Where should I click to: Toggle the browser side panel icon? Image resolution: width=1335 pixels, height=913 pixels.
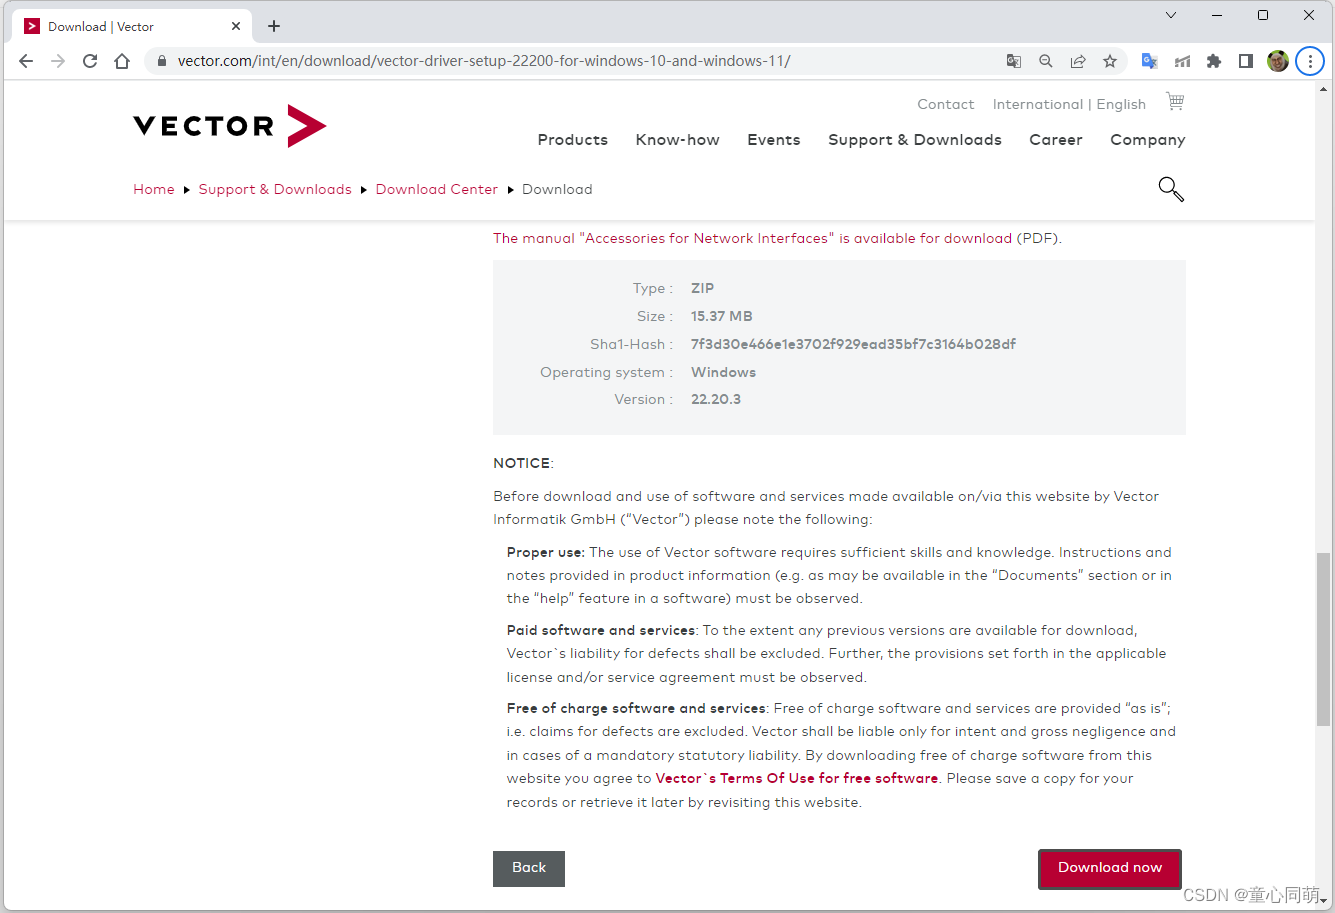point(1246,61)
